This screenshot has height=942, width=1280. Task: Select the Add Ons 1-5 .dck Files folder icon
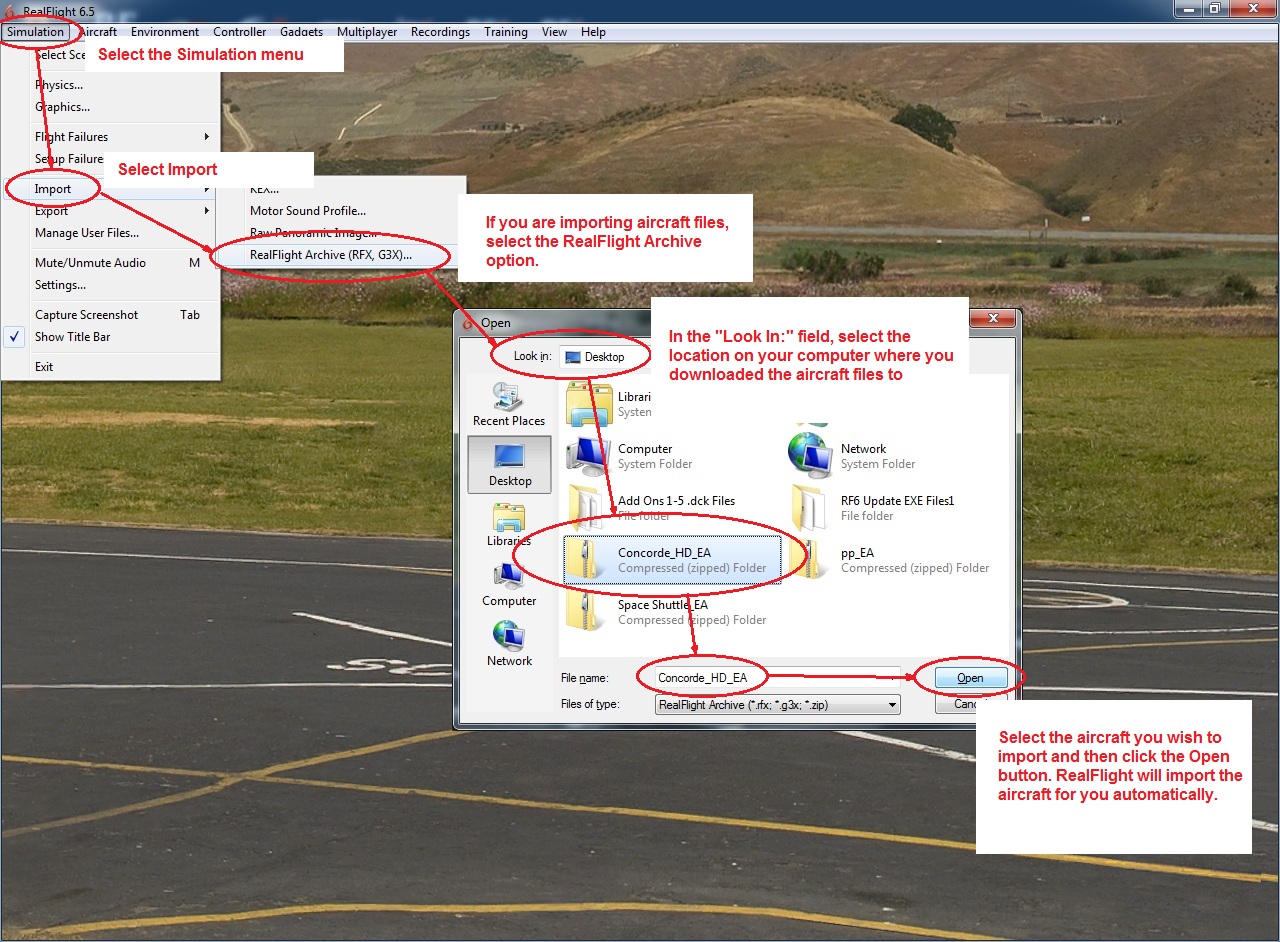[x=588, y=508]
